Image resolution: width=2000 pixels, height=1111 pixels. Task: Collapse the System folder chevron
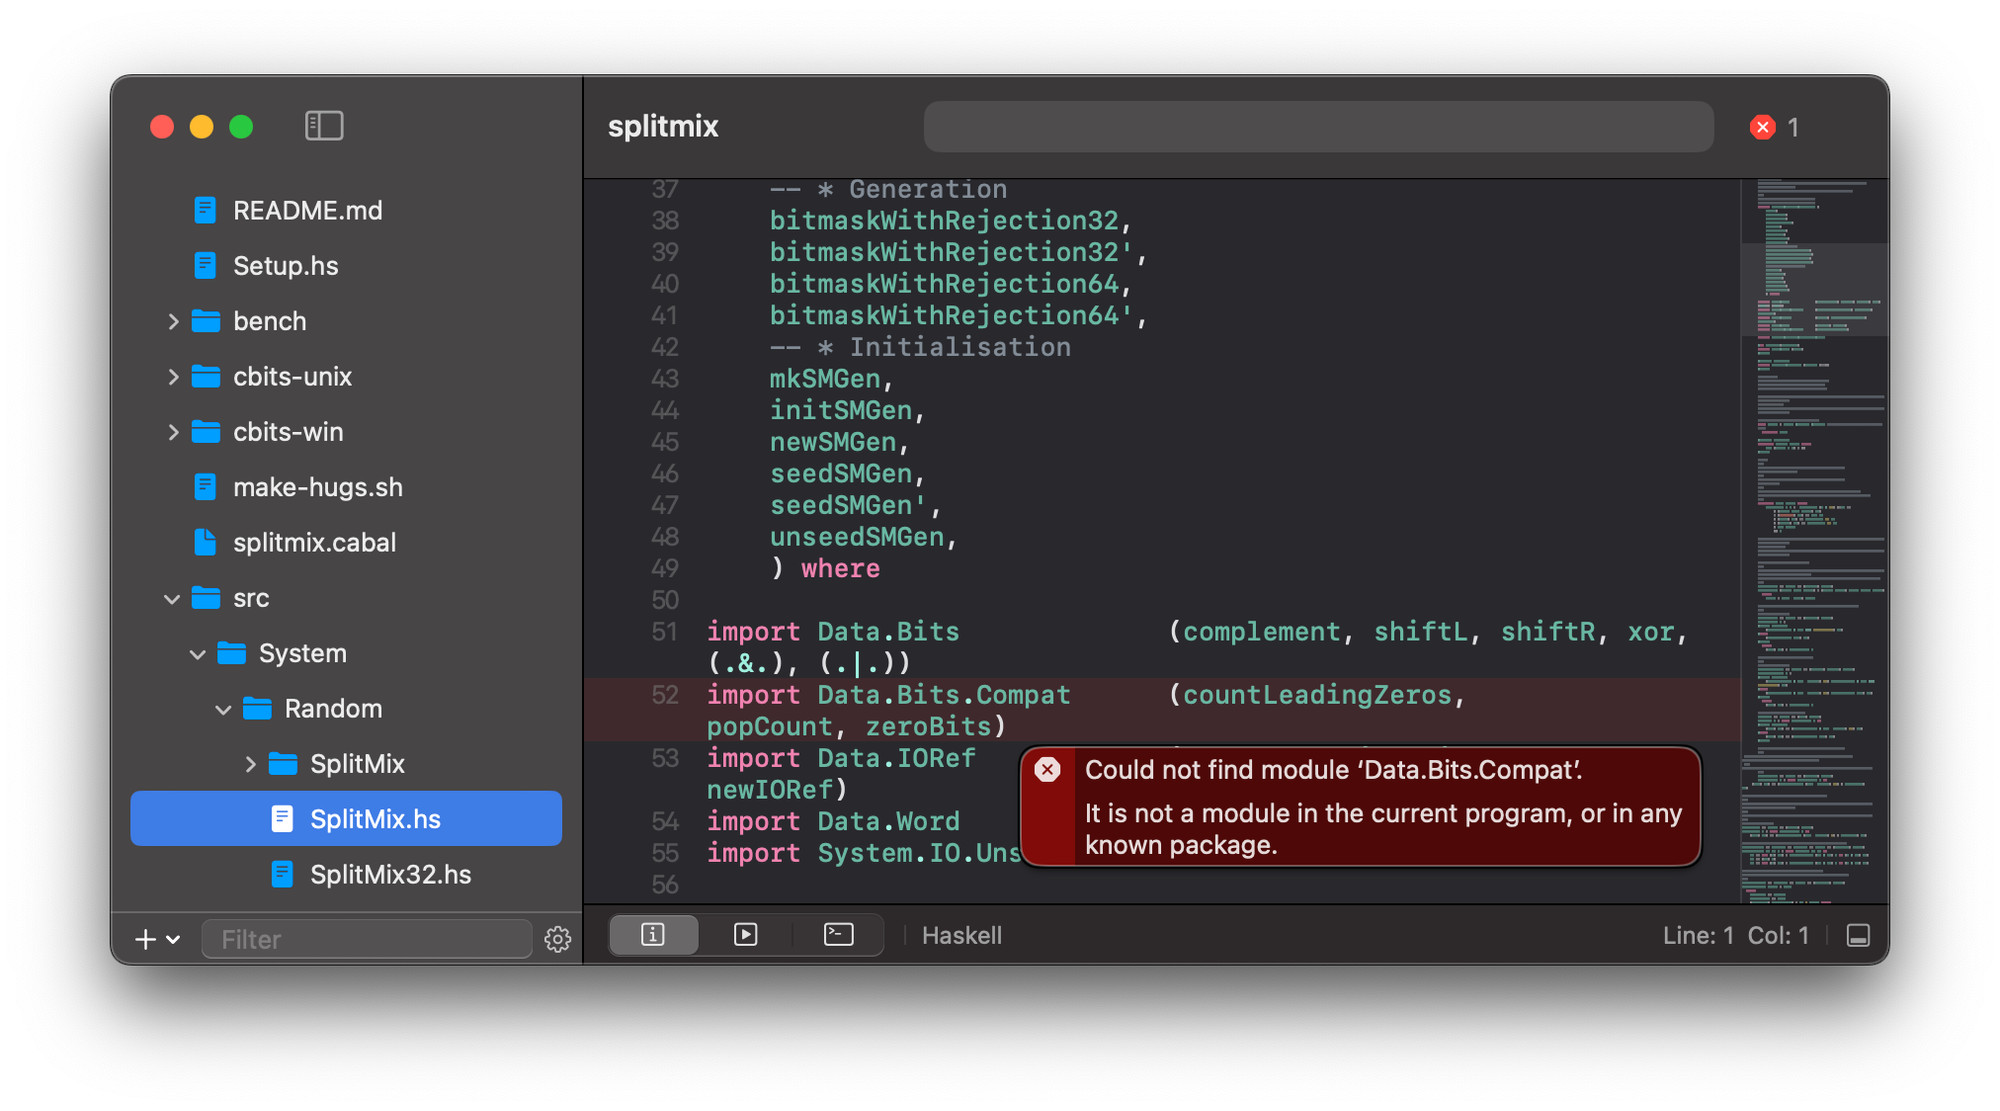pyautogui.click(x=197, y=654)
